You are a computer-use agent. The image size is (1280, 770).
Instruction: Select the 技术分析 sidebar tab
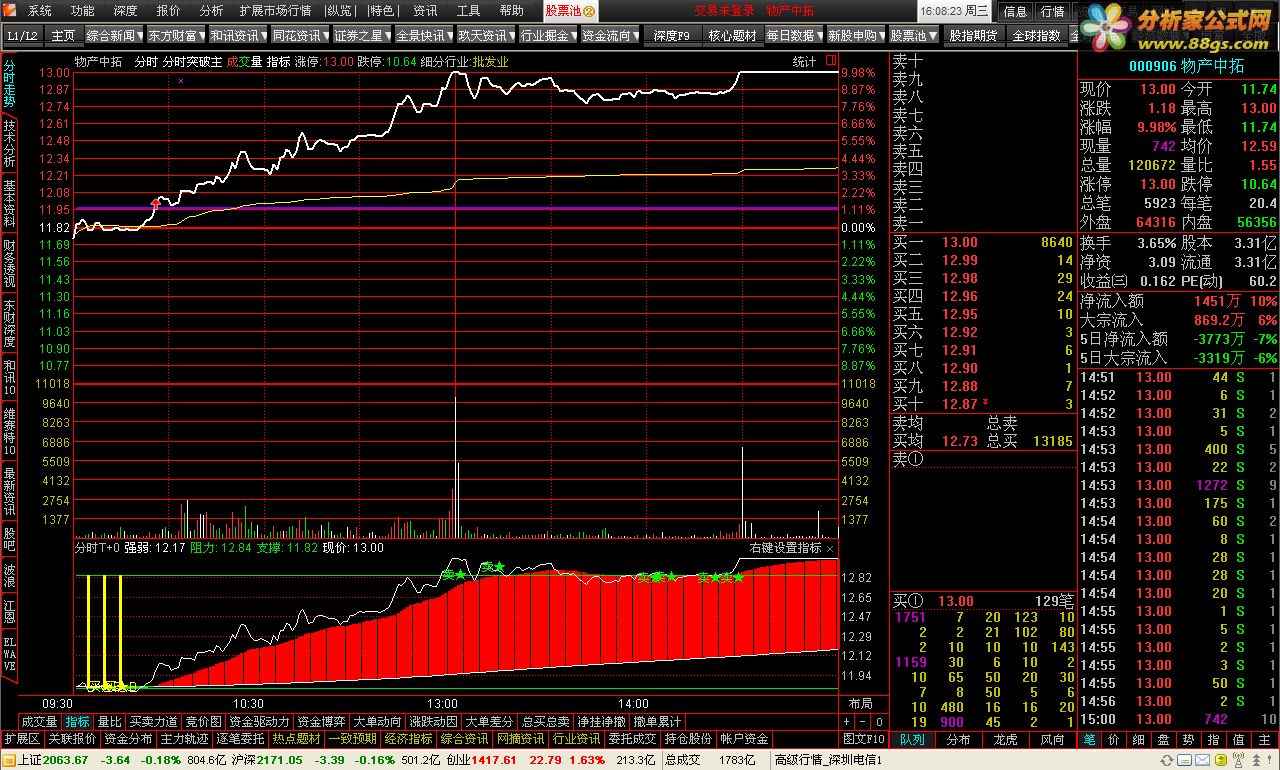point(9,144)
